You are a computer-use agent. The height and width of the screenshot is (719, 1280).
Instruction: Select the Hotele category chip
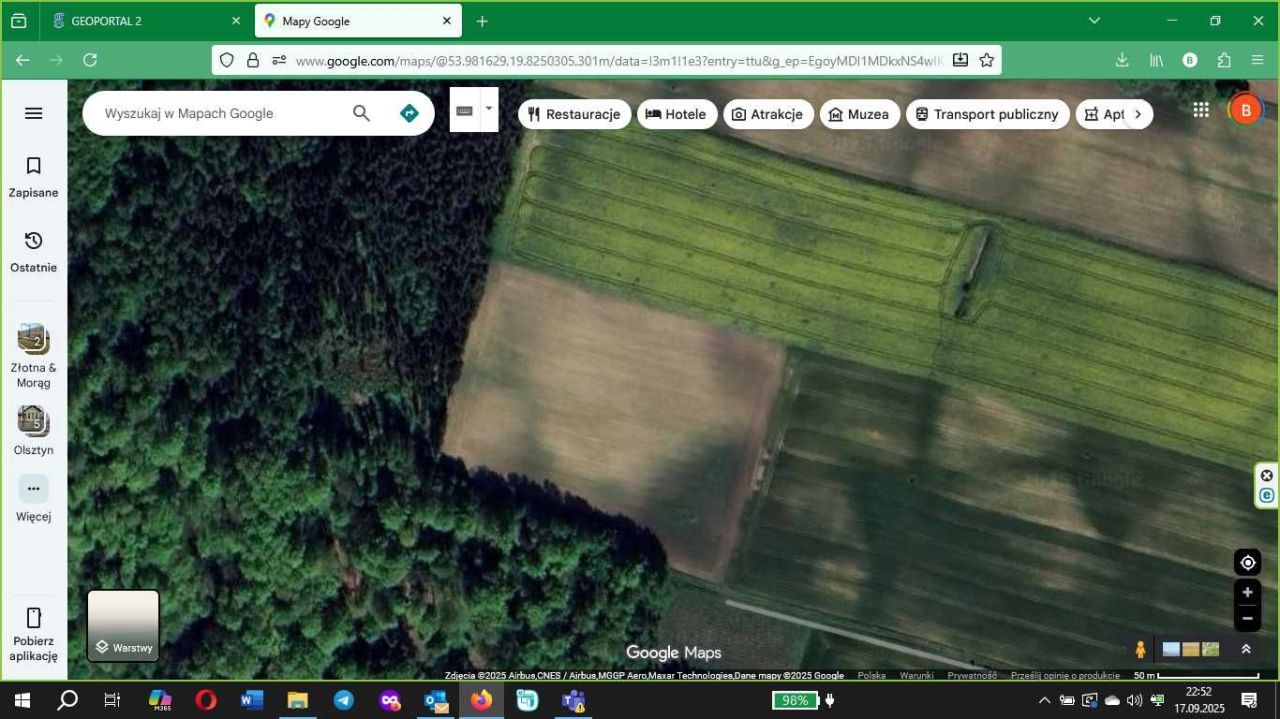pos(676,114)
